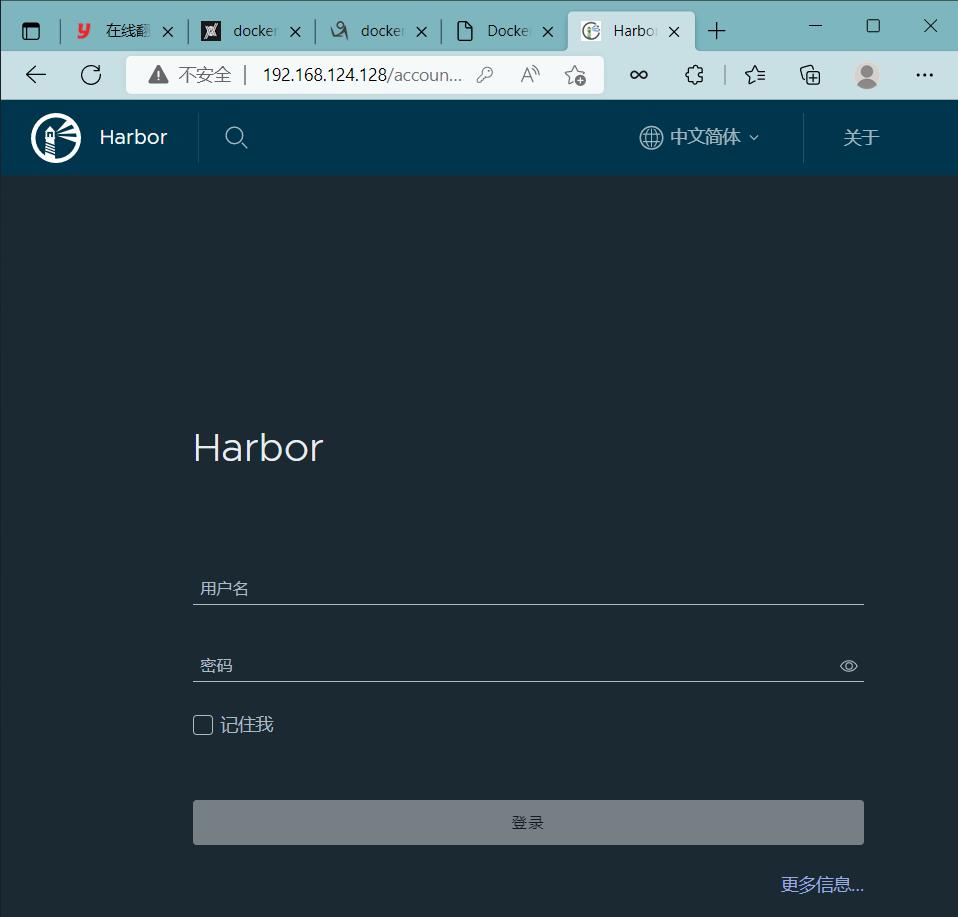Click the Harbor lighthouse logo

click(56, 137)
